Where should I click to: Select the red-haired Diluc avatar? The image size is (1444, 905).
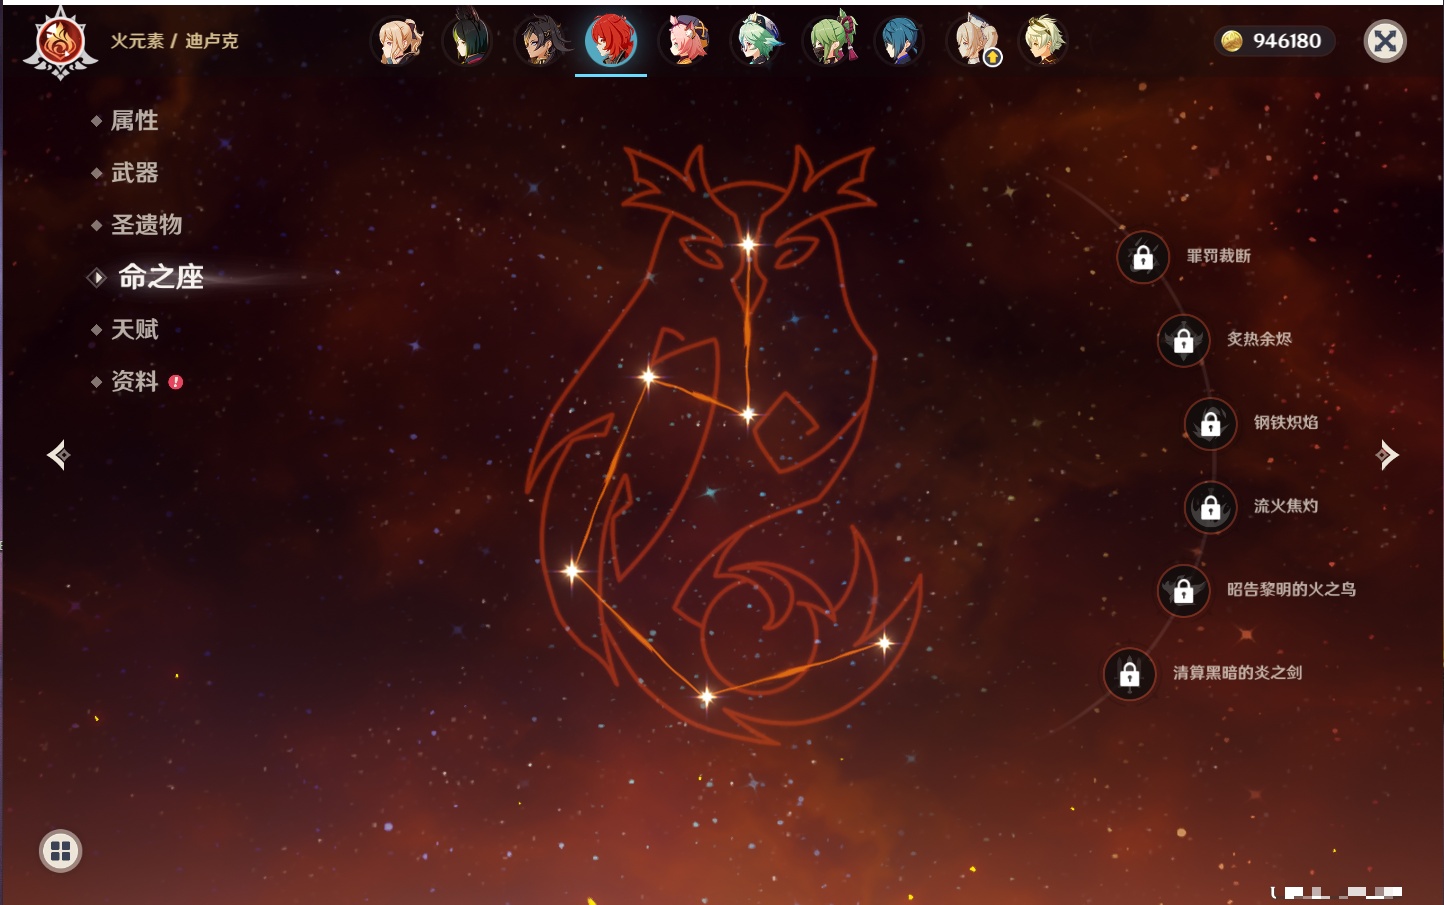tap(611, 41)
